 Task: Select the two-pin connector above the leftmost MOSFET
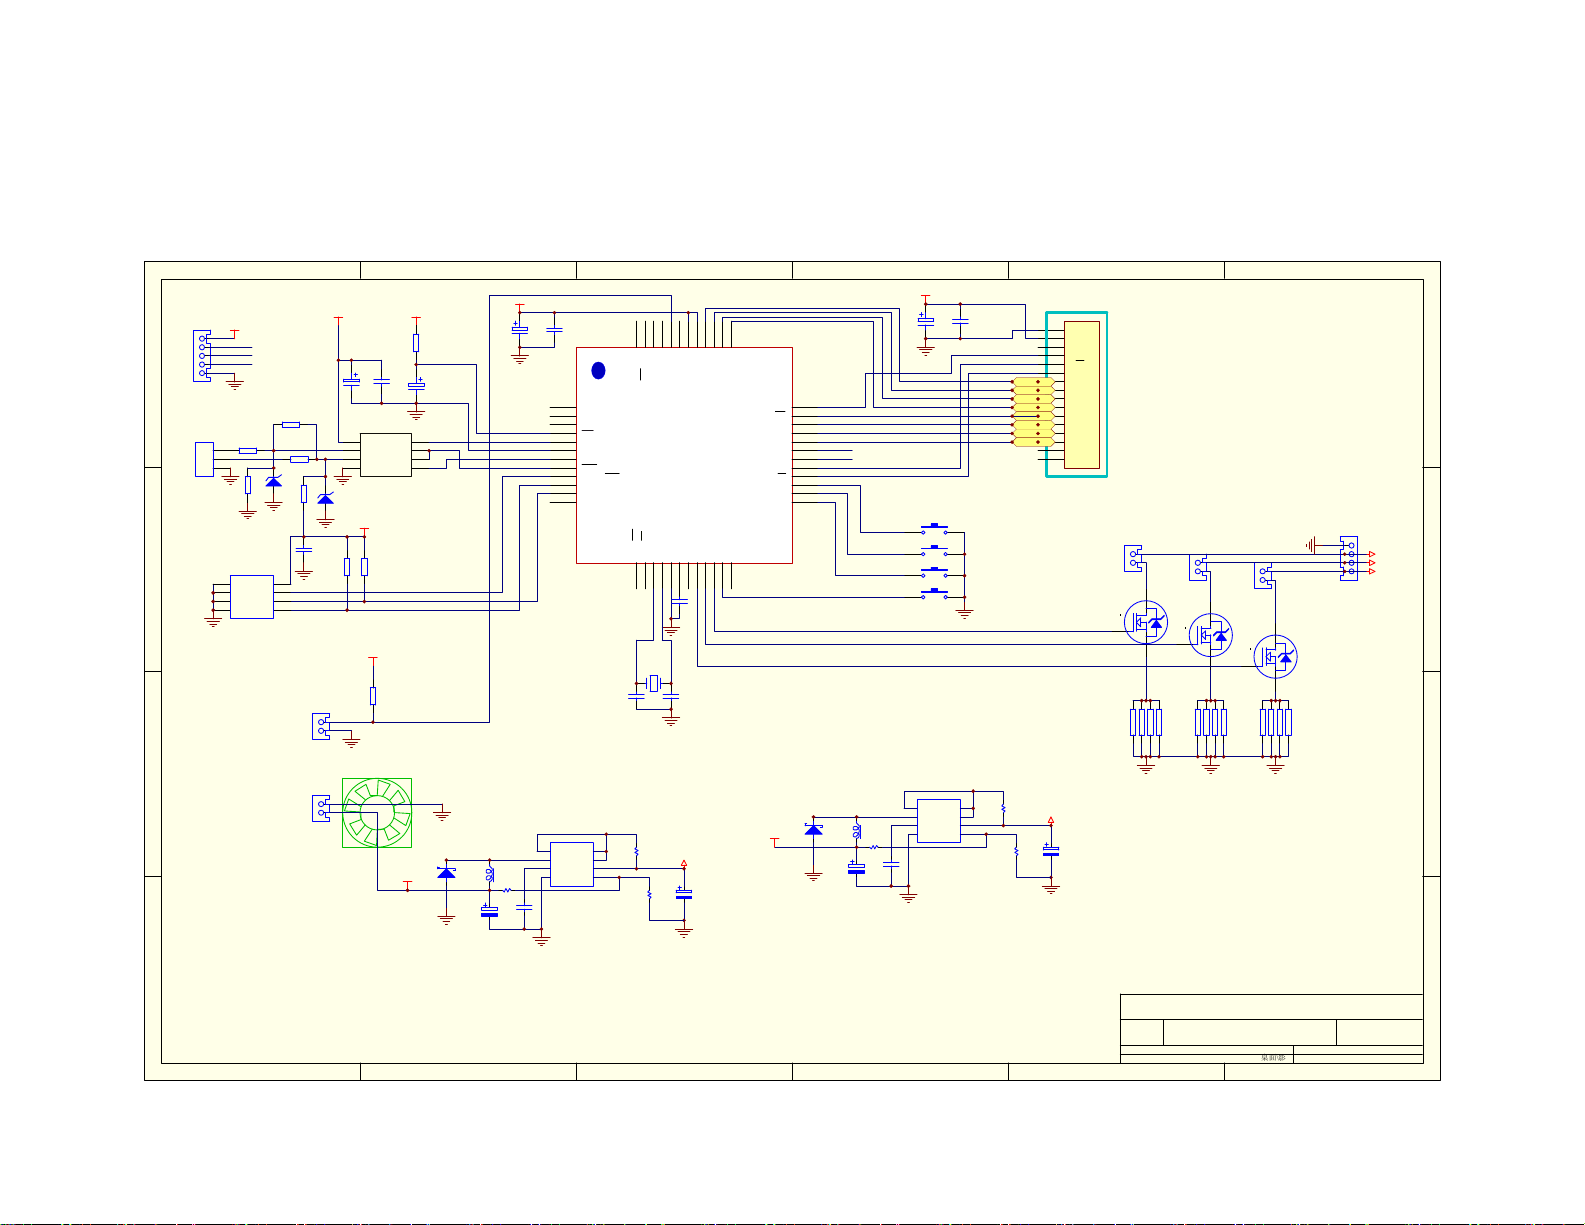pos(1133,558)
